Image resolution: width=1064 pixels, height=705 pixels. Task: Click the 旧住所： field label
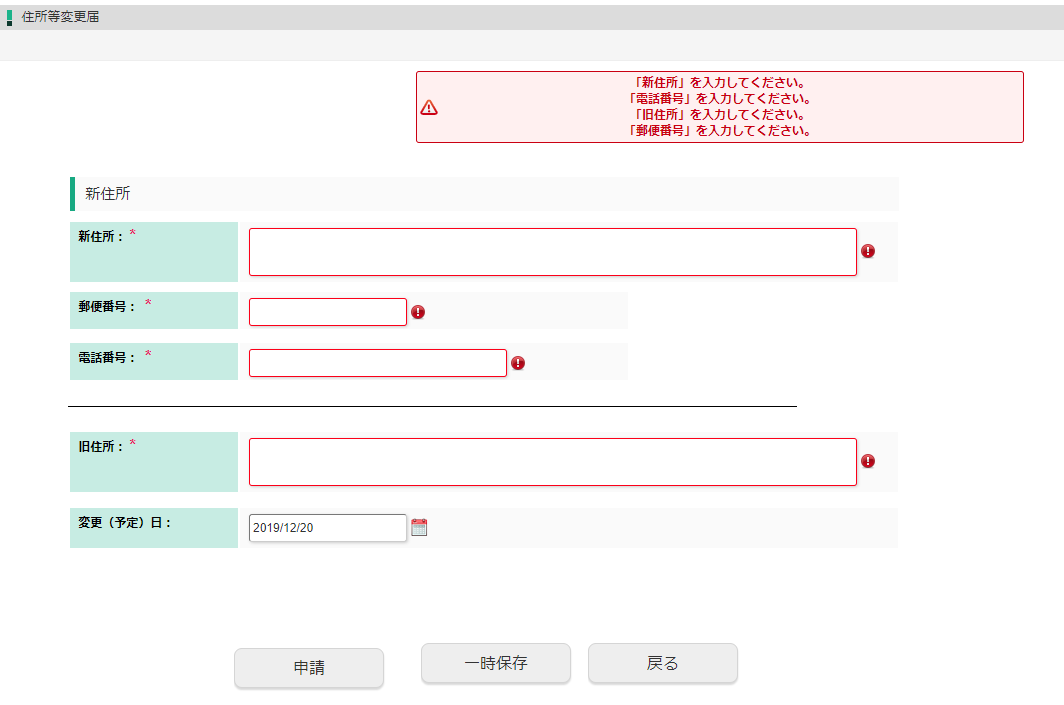[x=101, y=446]
